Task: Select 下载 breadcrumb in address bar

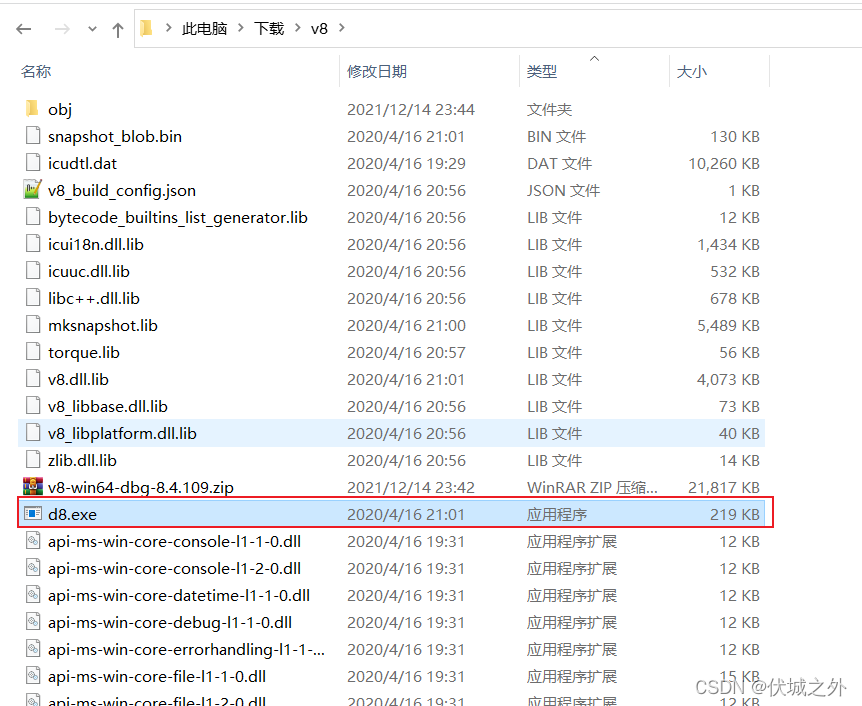Action: (269, 28)
